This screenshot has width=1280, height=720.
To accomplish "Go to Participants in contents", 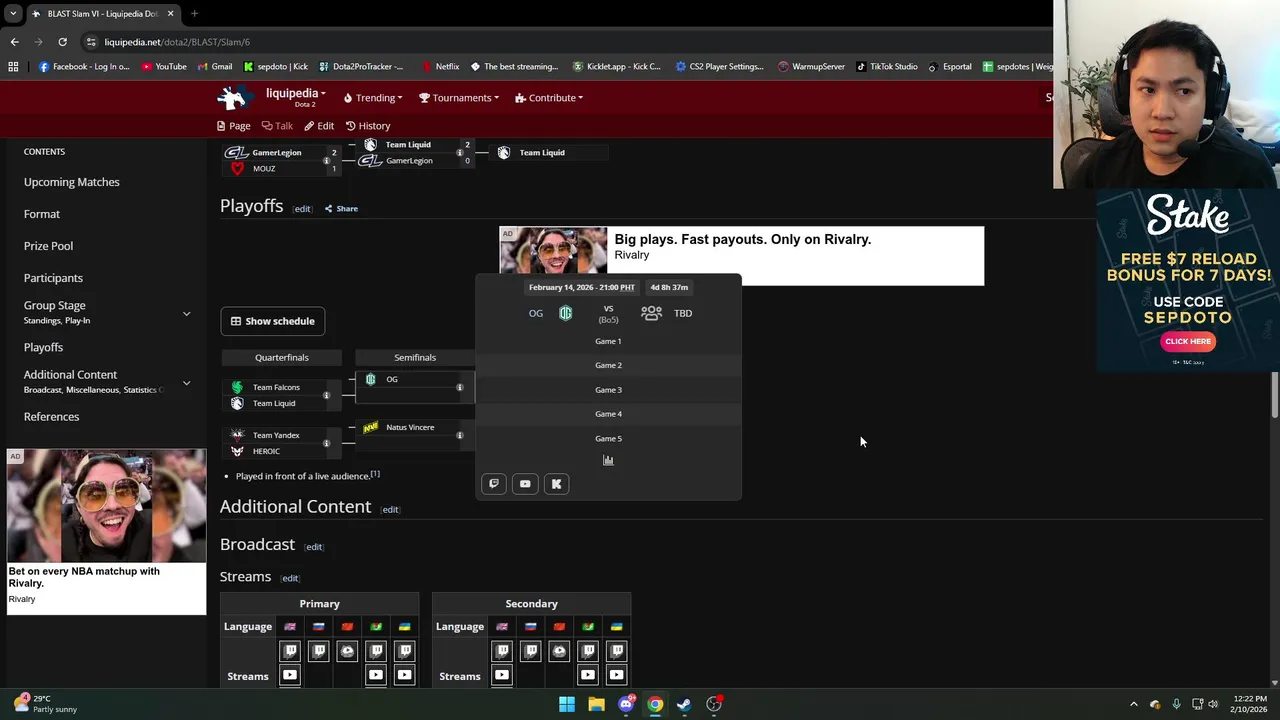I will click(x=53, y=278).
